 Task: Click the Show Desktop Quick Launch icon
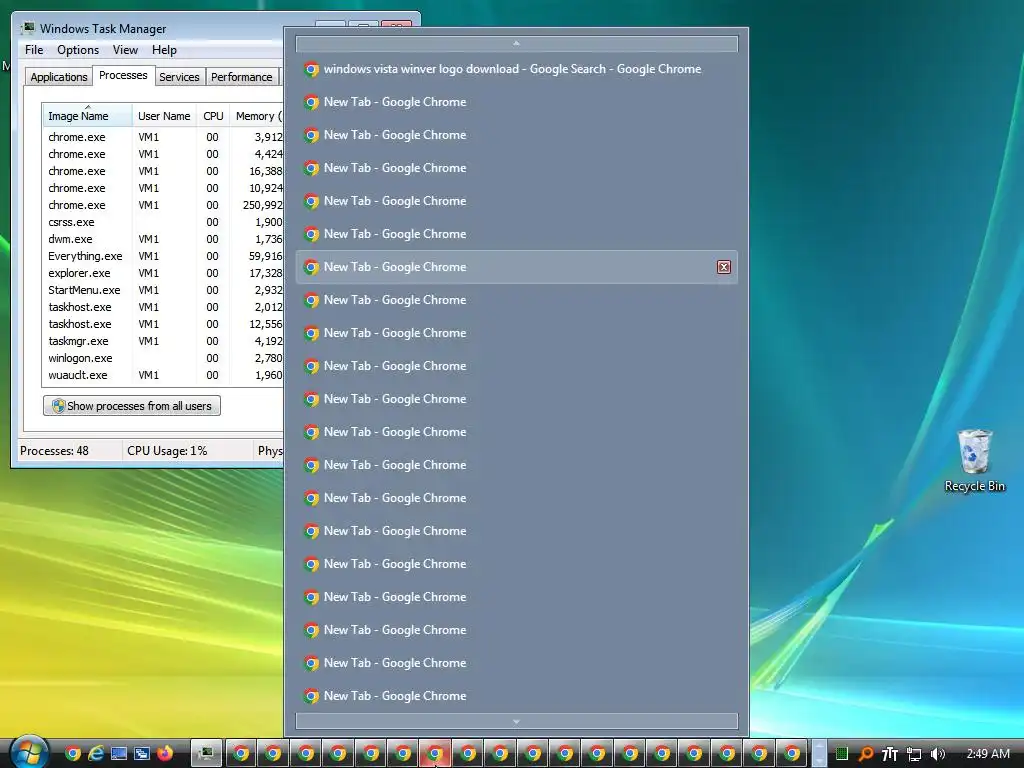pyautogui.click(x=119, y=754)
